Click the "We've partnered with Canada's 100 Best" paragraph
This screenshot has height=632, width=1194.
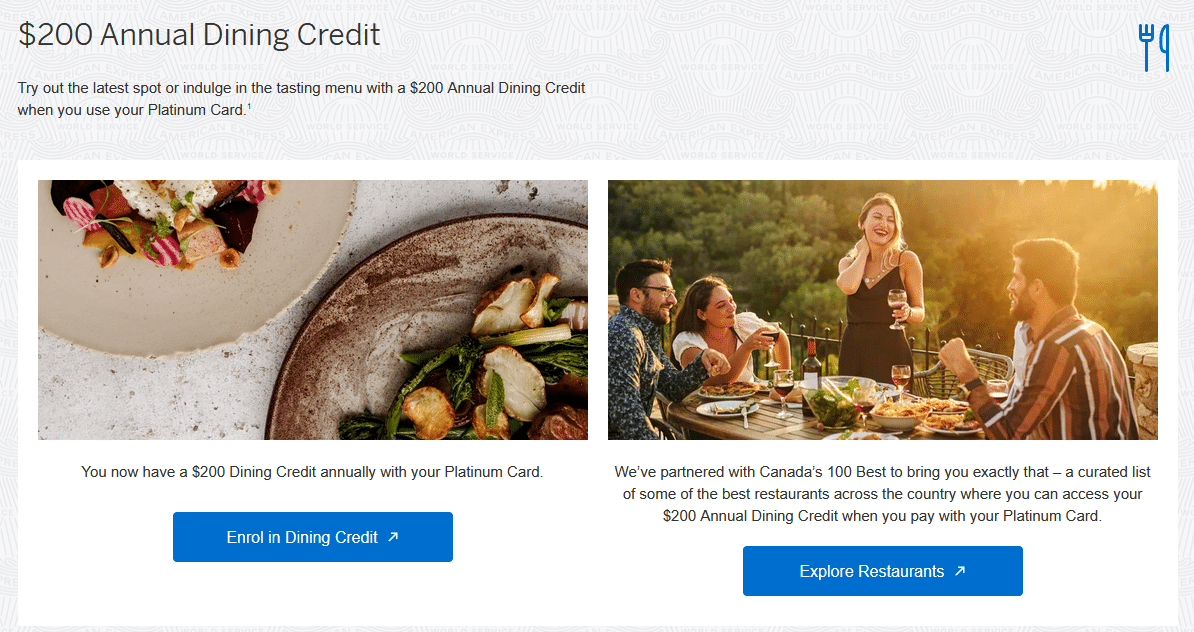tap(882, 494)
